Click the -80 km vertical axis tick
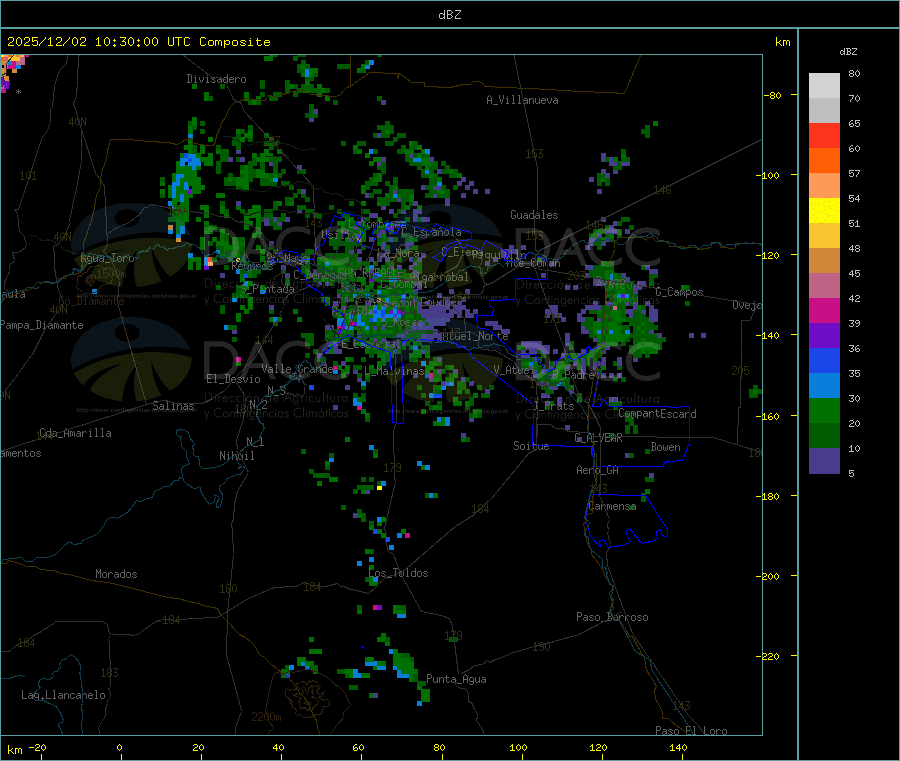Viewport: 900px width, 761px height. click(x=772, y=95)
